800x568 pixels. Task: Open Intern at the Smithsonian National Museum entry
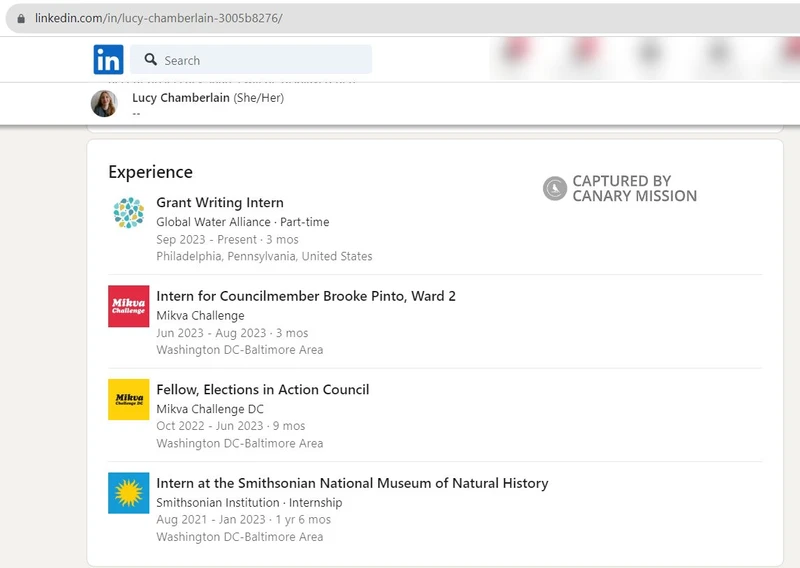click(x=352, y=483)
